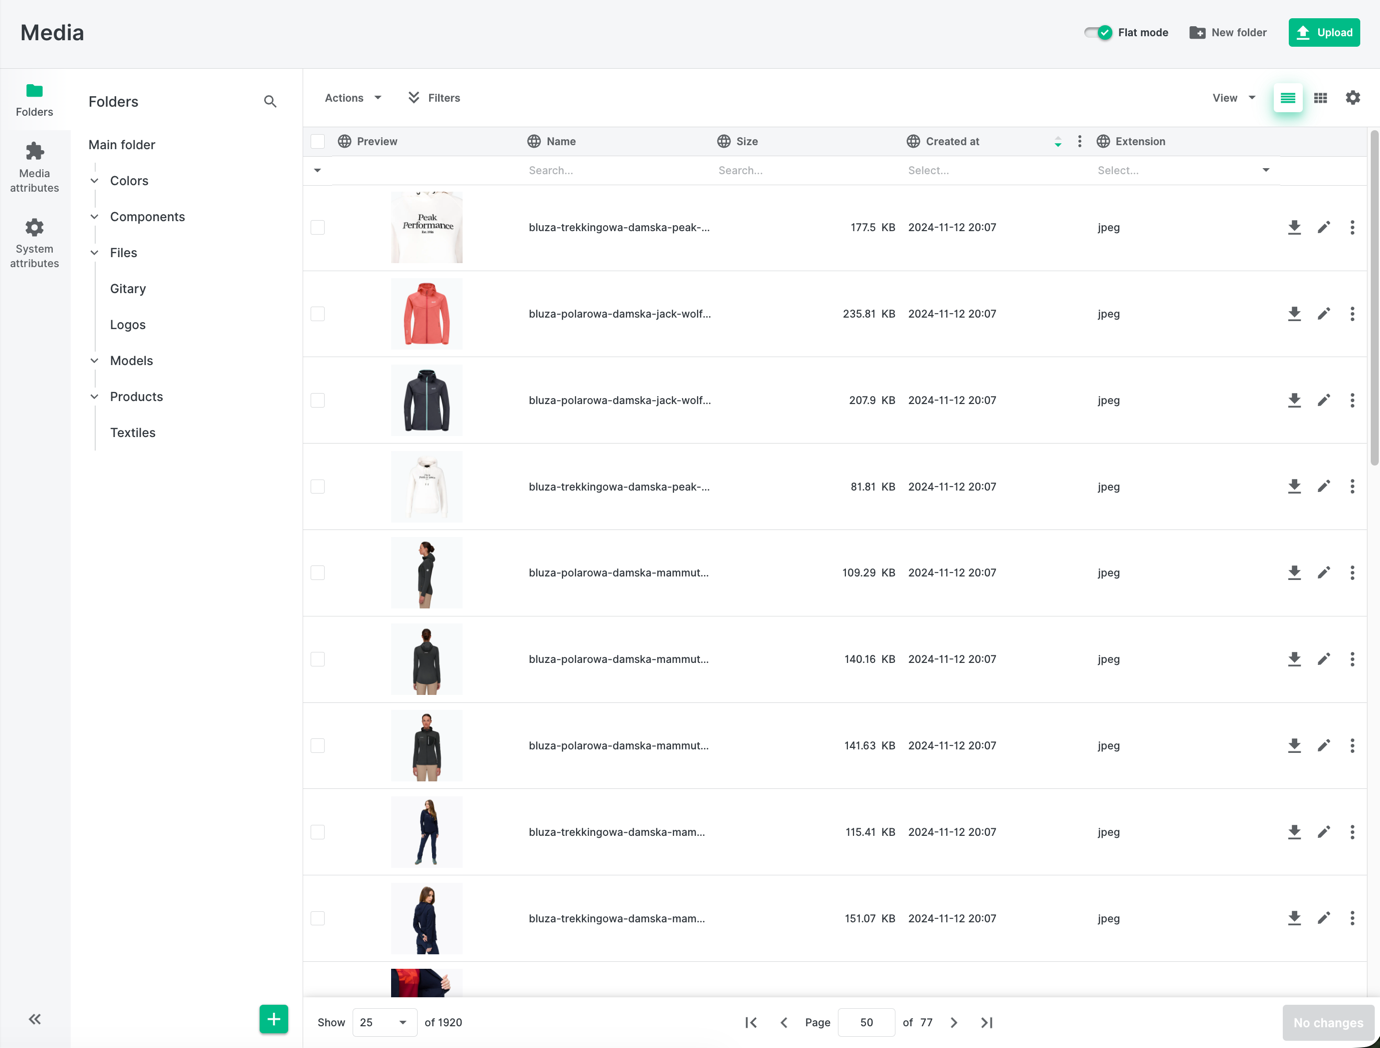Go to last page of results
Image resolution: width=1380 pixels, height=1048 pixels.
[x=986, y=1022]
